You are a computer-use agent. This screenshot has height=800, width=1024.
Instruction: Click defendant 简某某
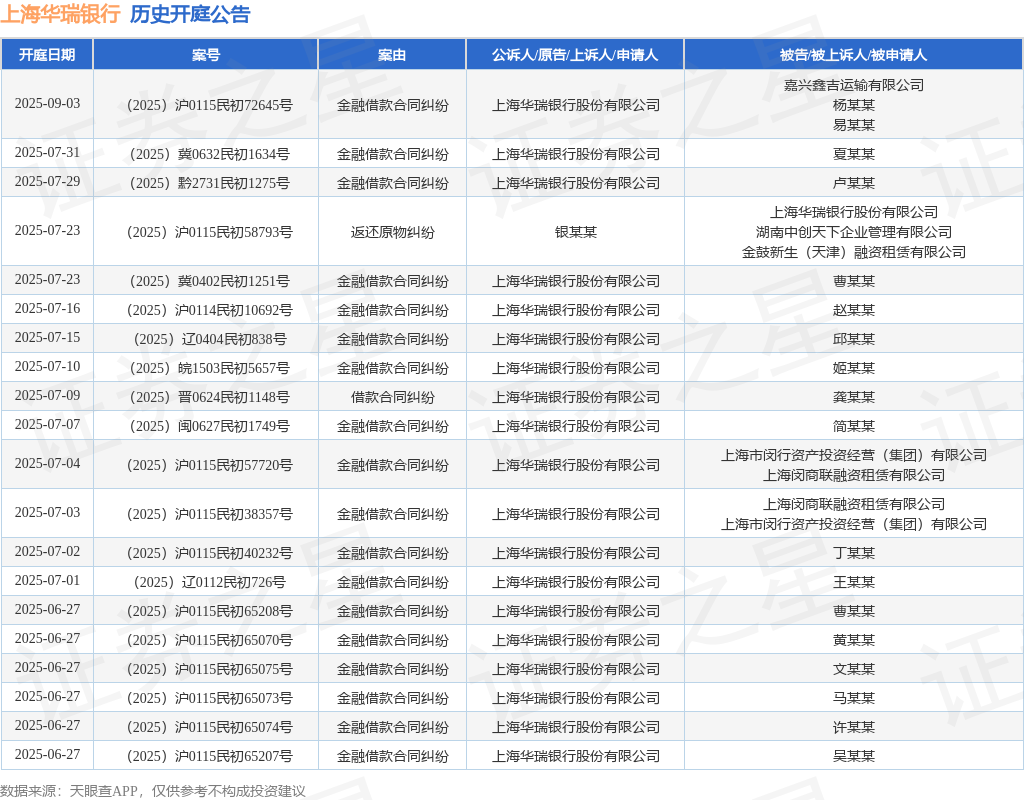pyautogui.click(x=854, y=426)
